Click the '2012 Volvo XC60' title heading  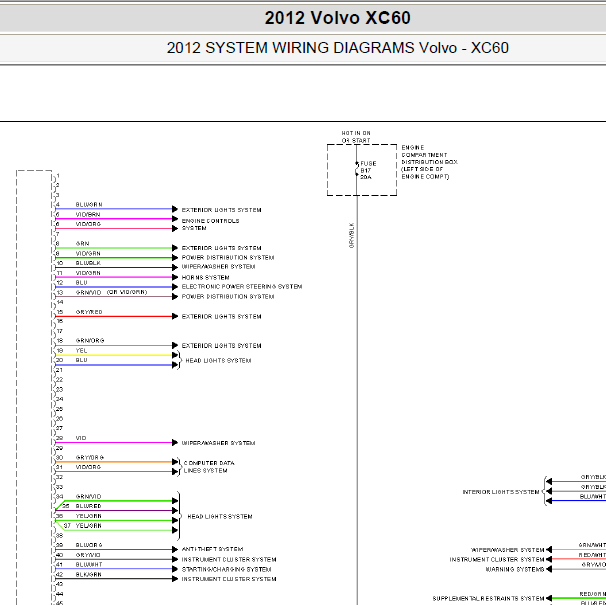pyautogui.click(x=337, y=18)
